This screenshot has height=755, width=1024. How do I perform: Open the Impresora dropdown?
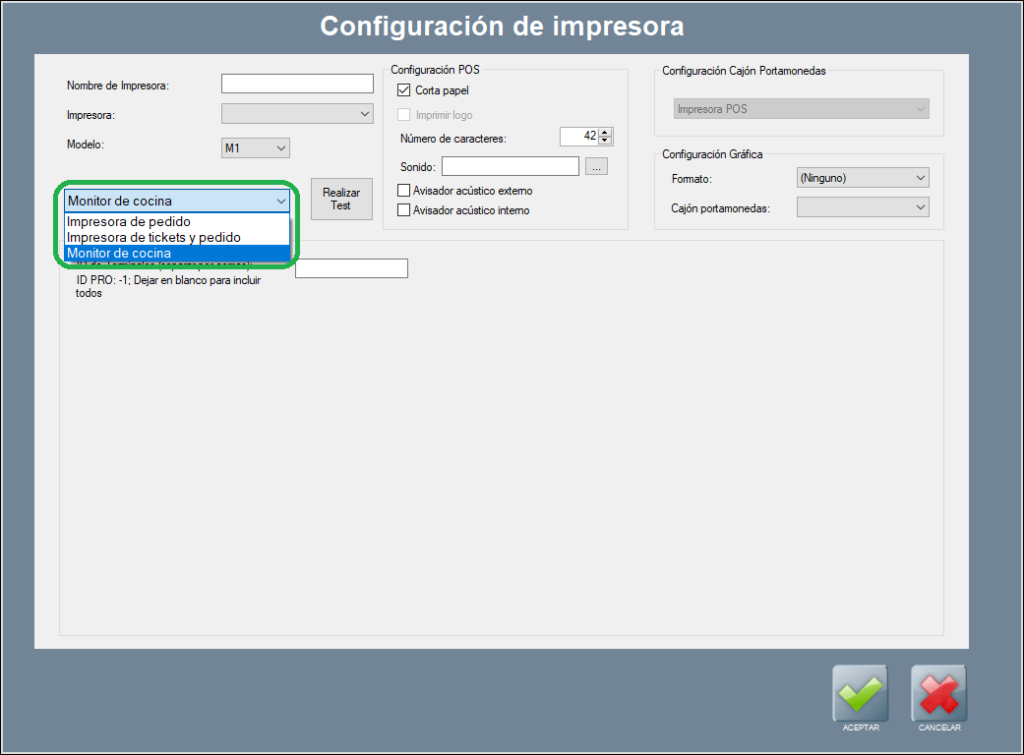297,114
